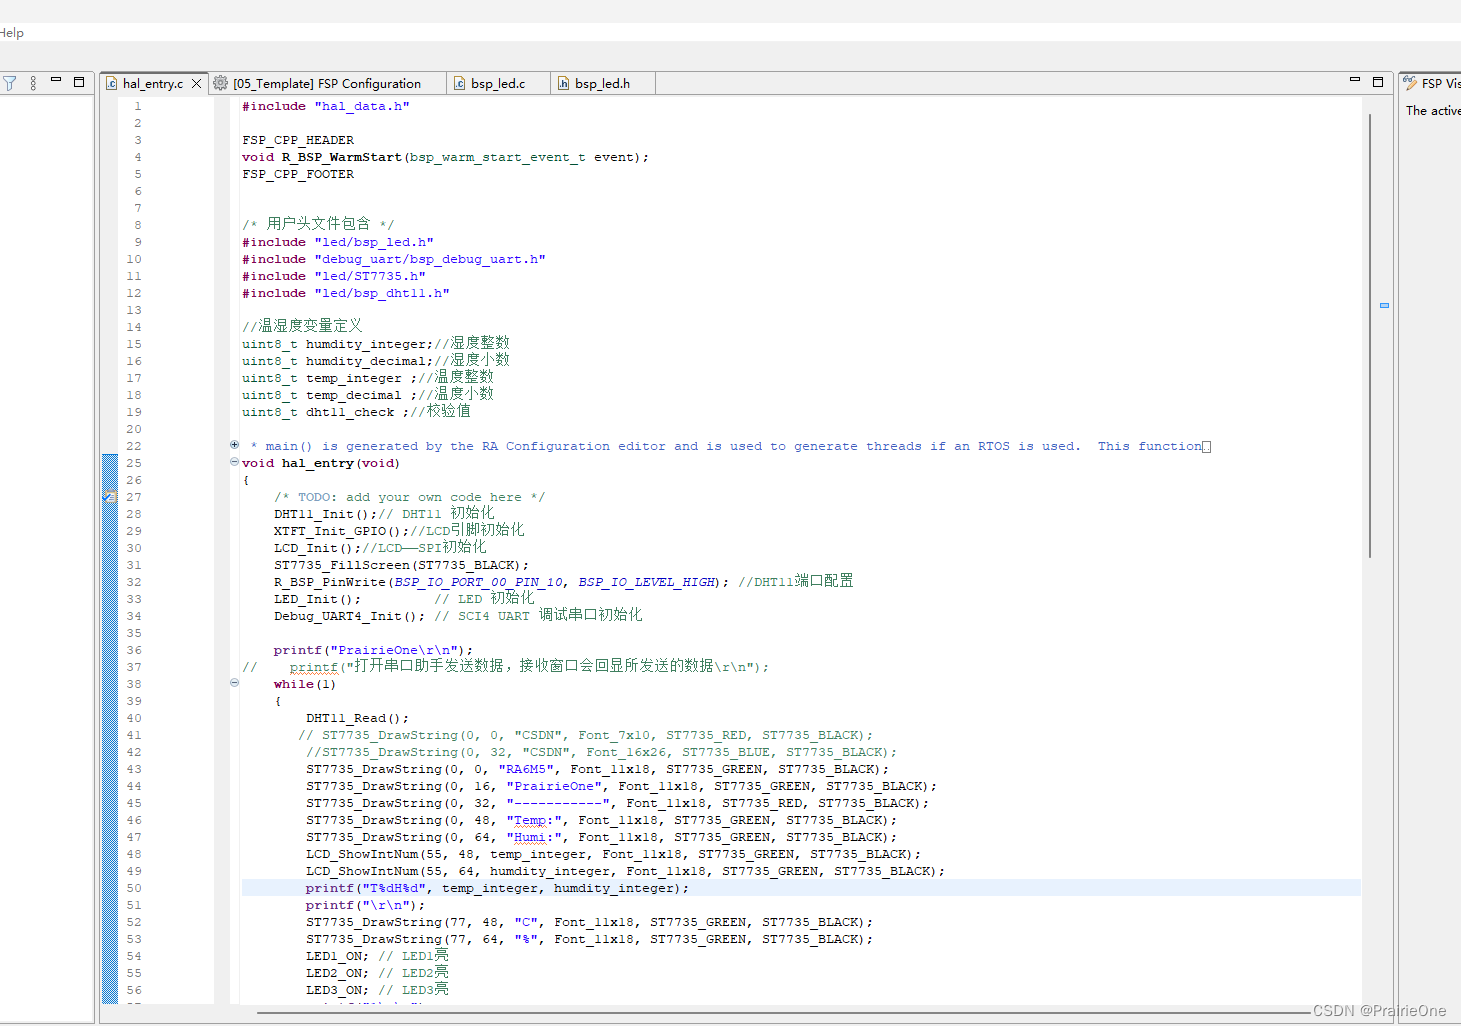Switch to bsp_led.c tab
1461x1026 pixels.
point(498,84)
